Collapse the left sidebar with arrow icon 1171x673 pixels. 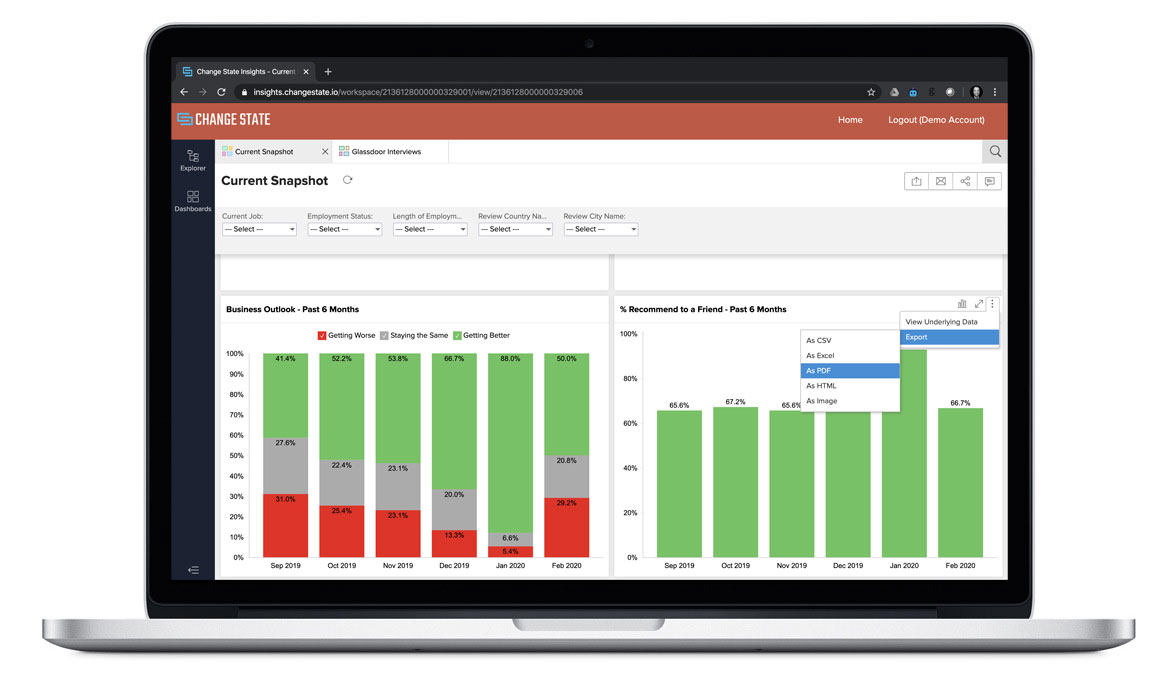tap(193, 570)
